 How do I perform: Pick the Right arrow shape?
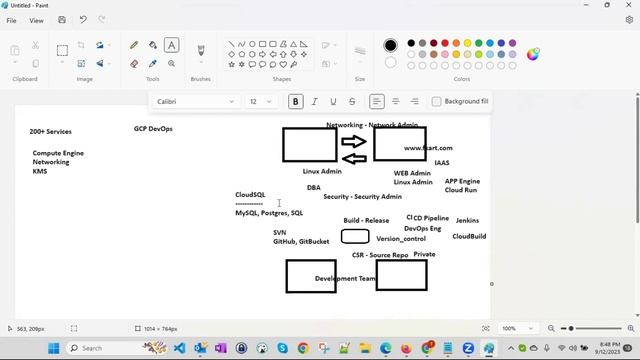point(262,54)
